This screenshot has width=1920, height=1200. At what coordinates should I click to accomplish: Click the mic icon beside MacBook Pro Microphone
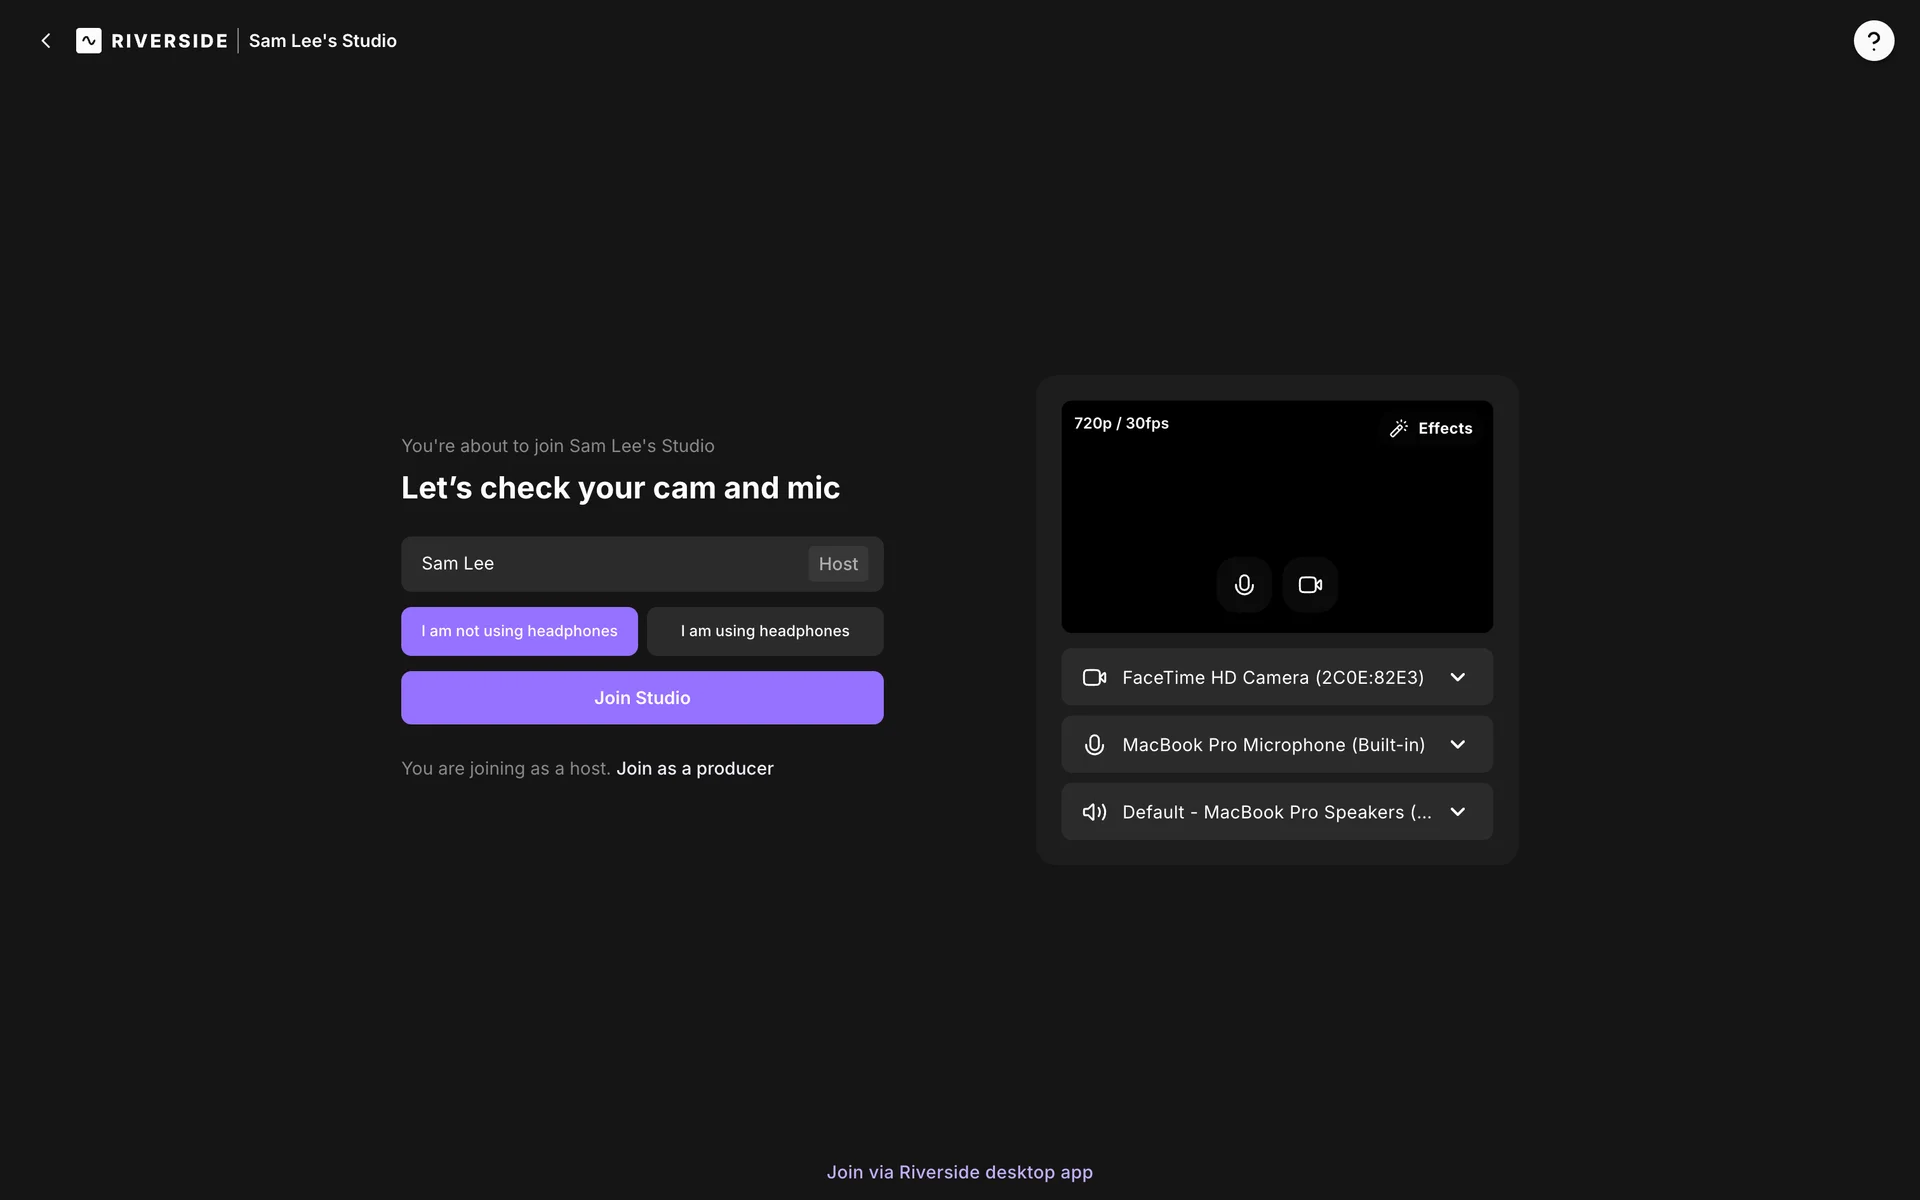pos(1094,745)
